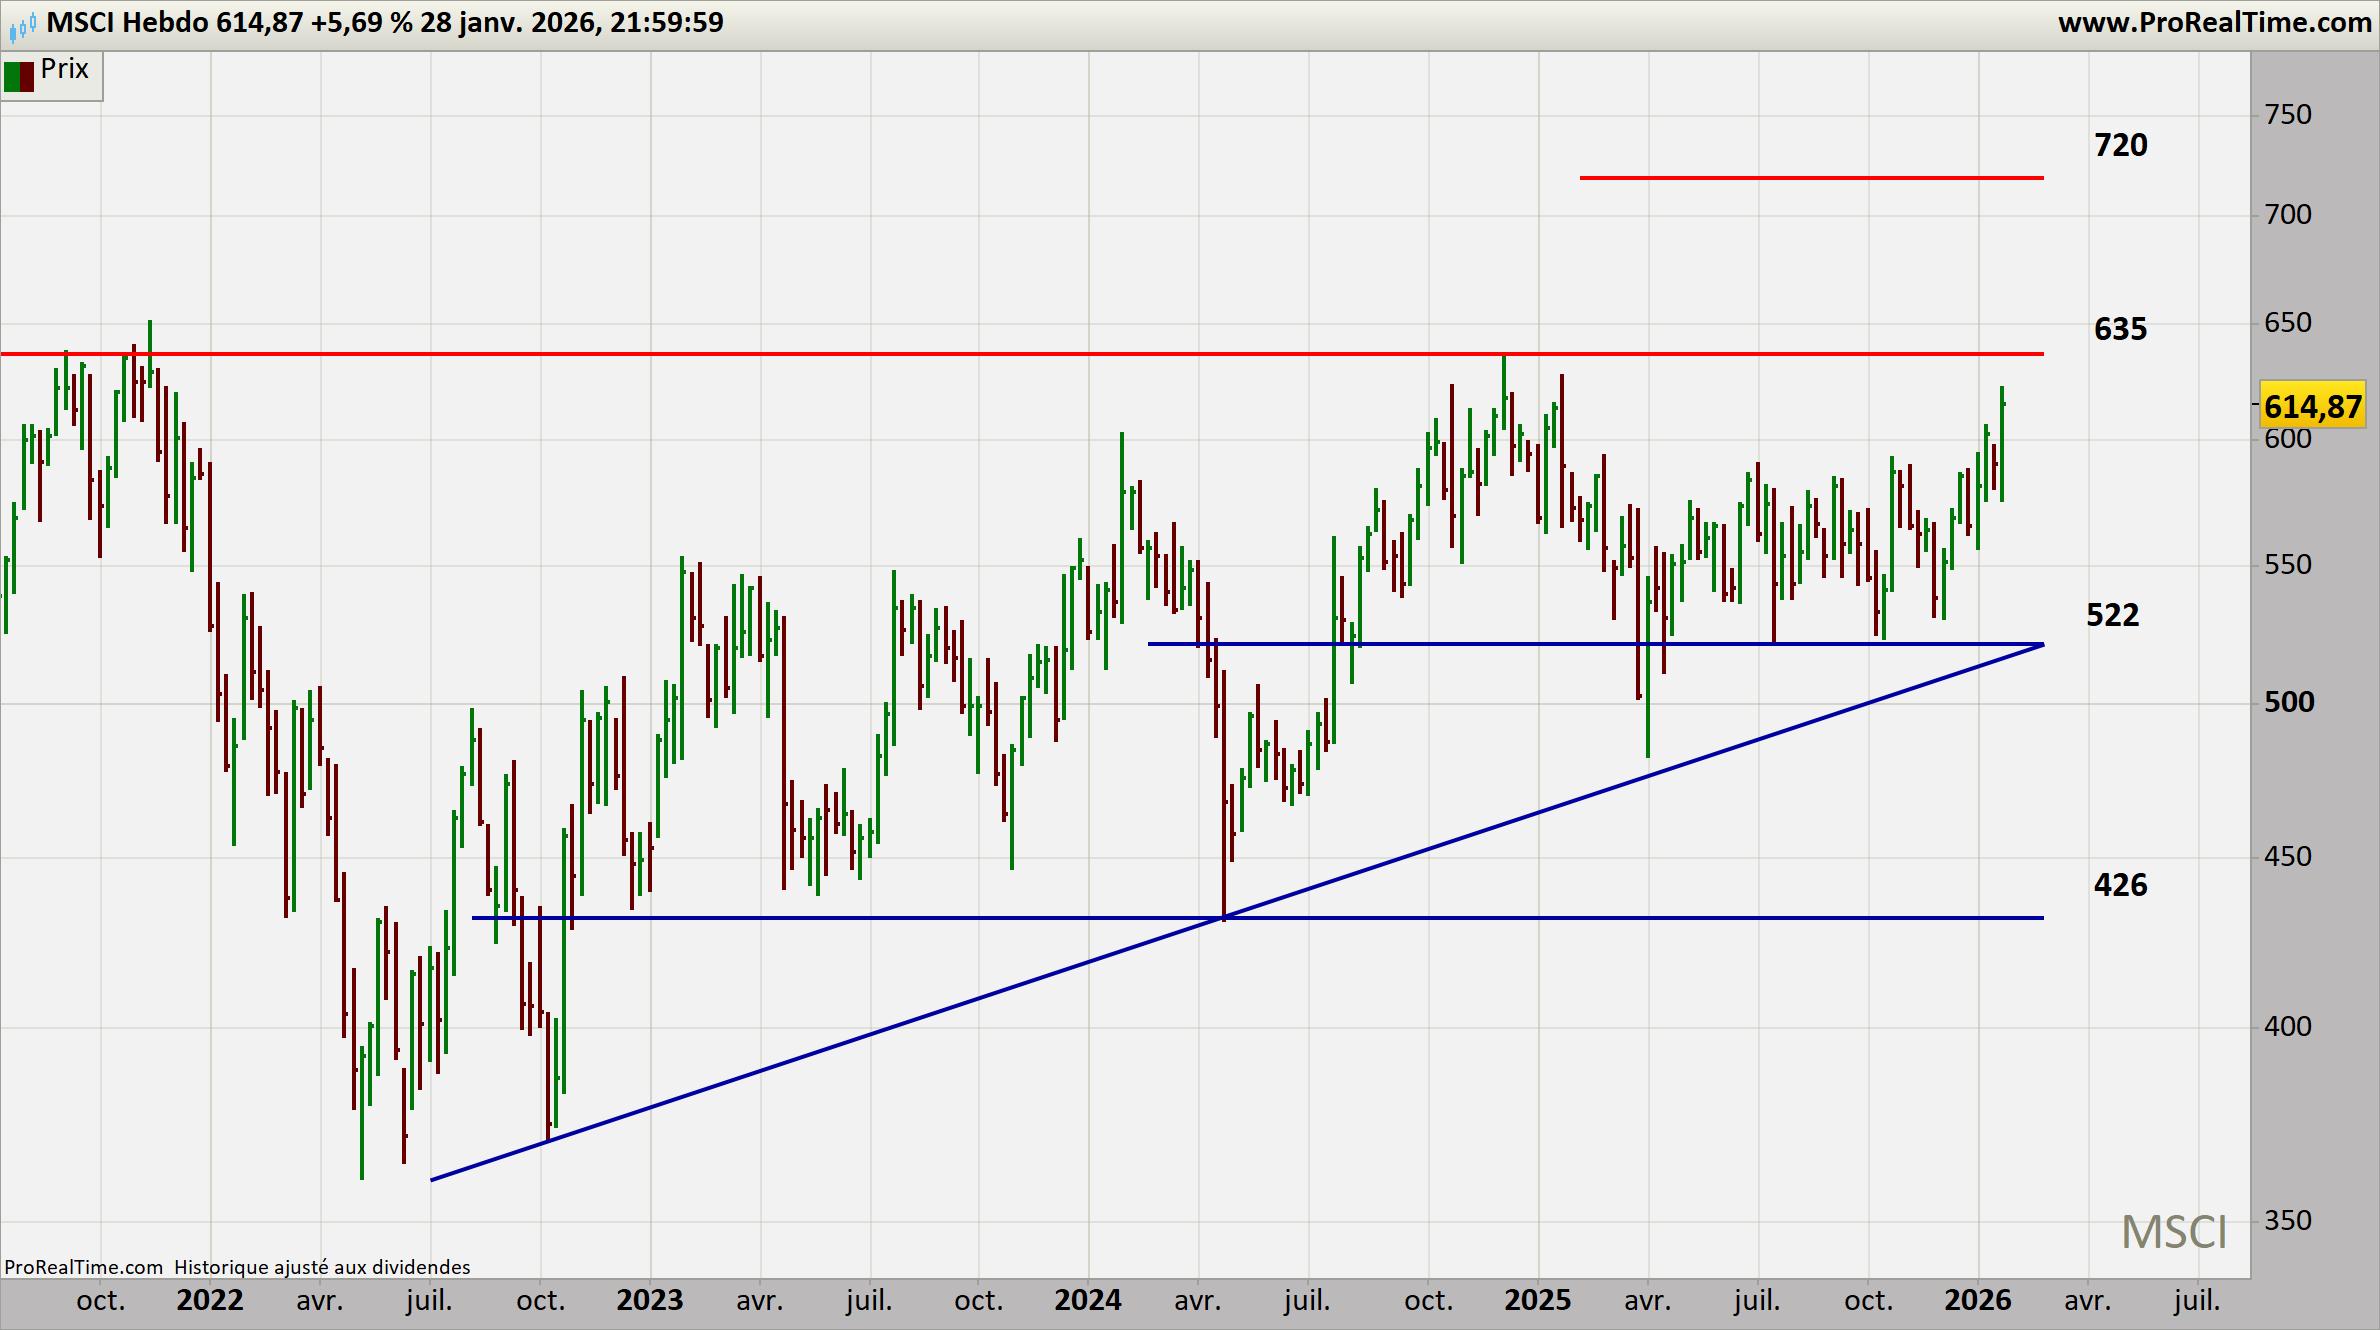
Task: Open the www.ProRealTime.com link at top right
Action: click(2214, 22)
